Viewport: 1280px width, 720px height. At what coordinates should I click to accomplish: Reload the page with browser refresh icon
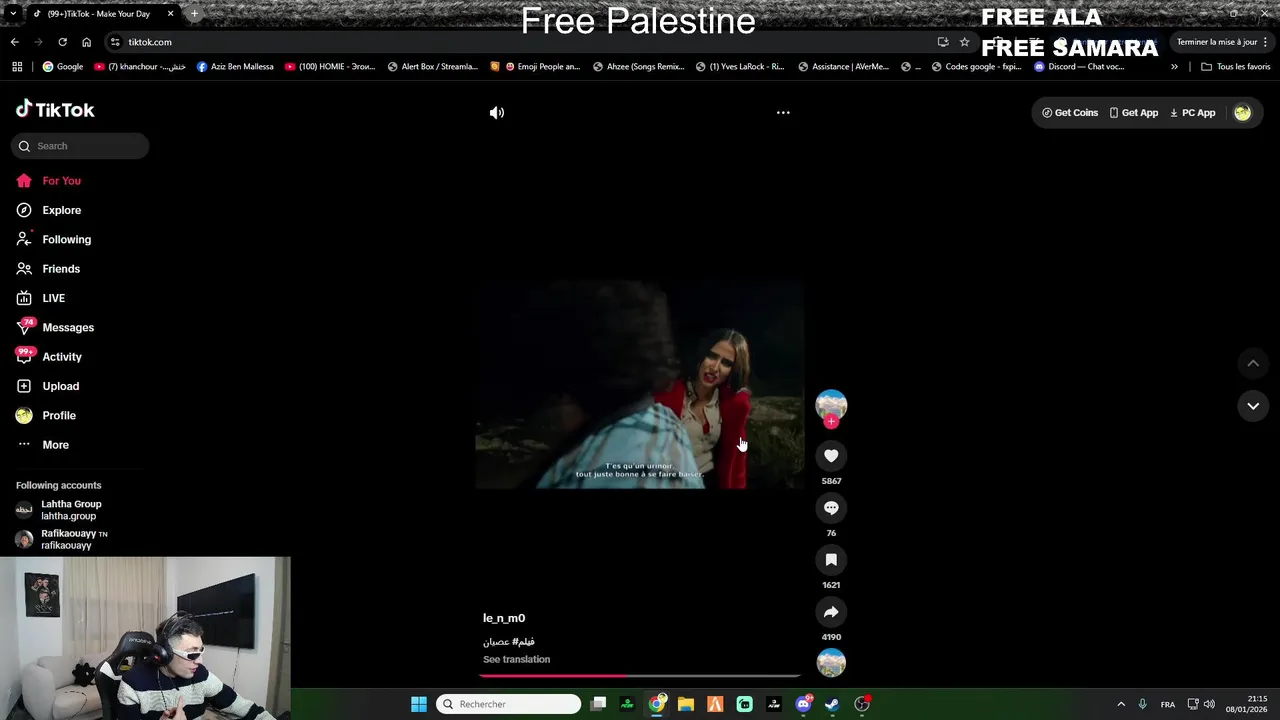[x=62, y=42]
